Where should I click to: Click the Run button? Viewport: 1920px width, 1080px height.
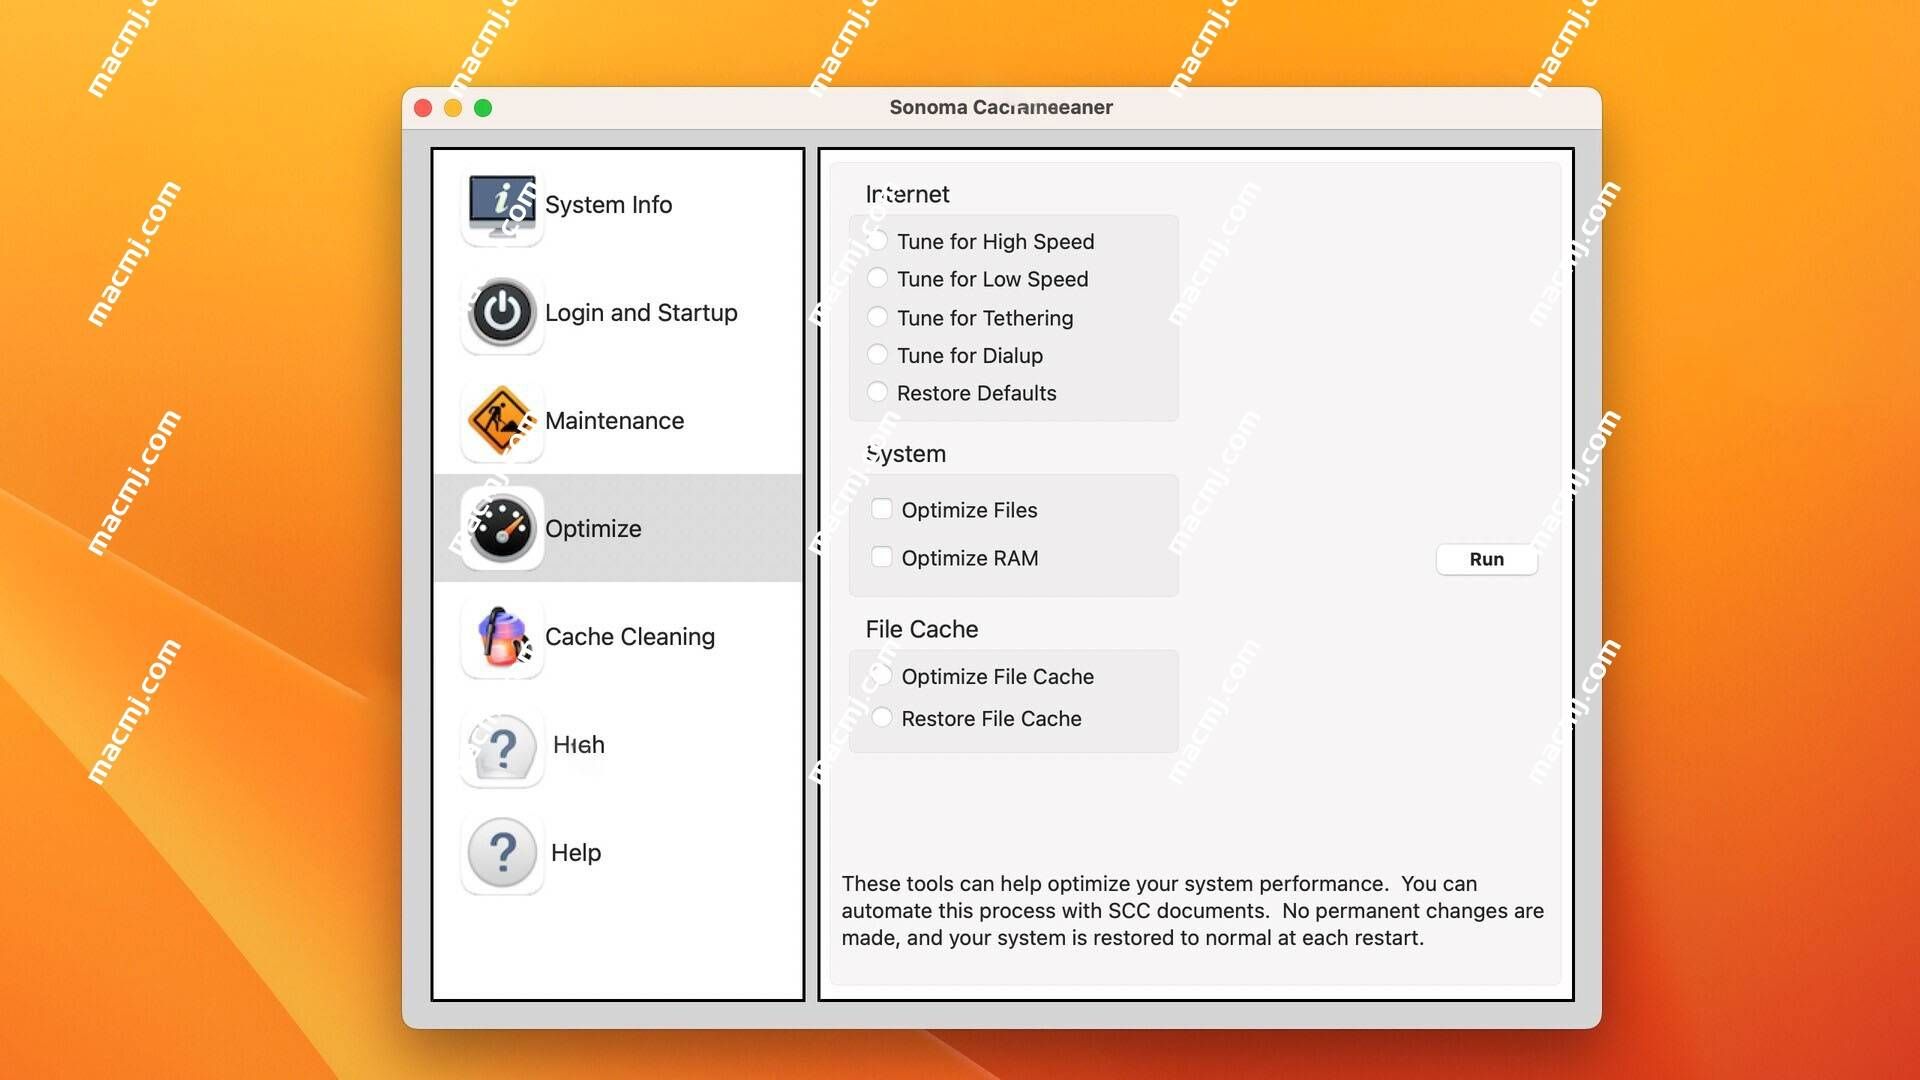[1487, 560]
